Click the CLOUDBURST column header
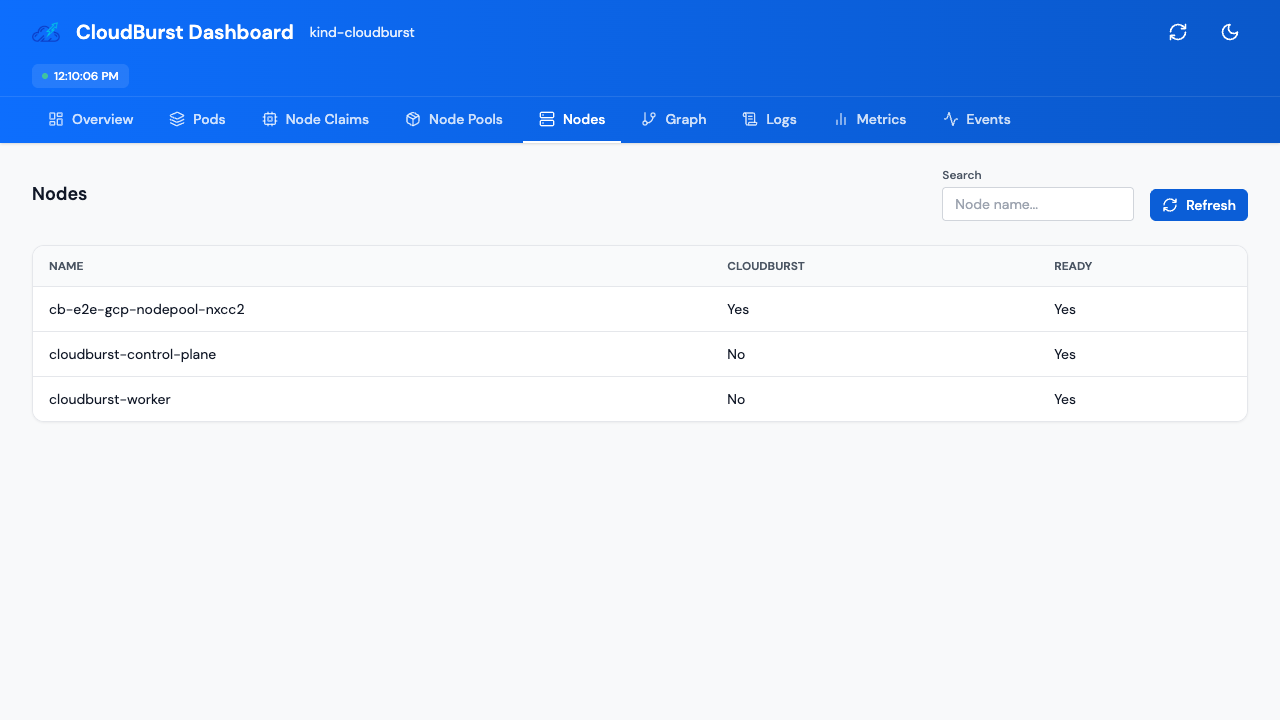The width and height of the screenshot is (1280, 720). (x=766, y=266)
